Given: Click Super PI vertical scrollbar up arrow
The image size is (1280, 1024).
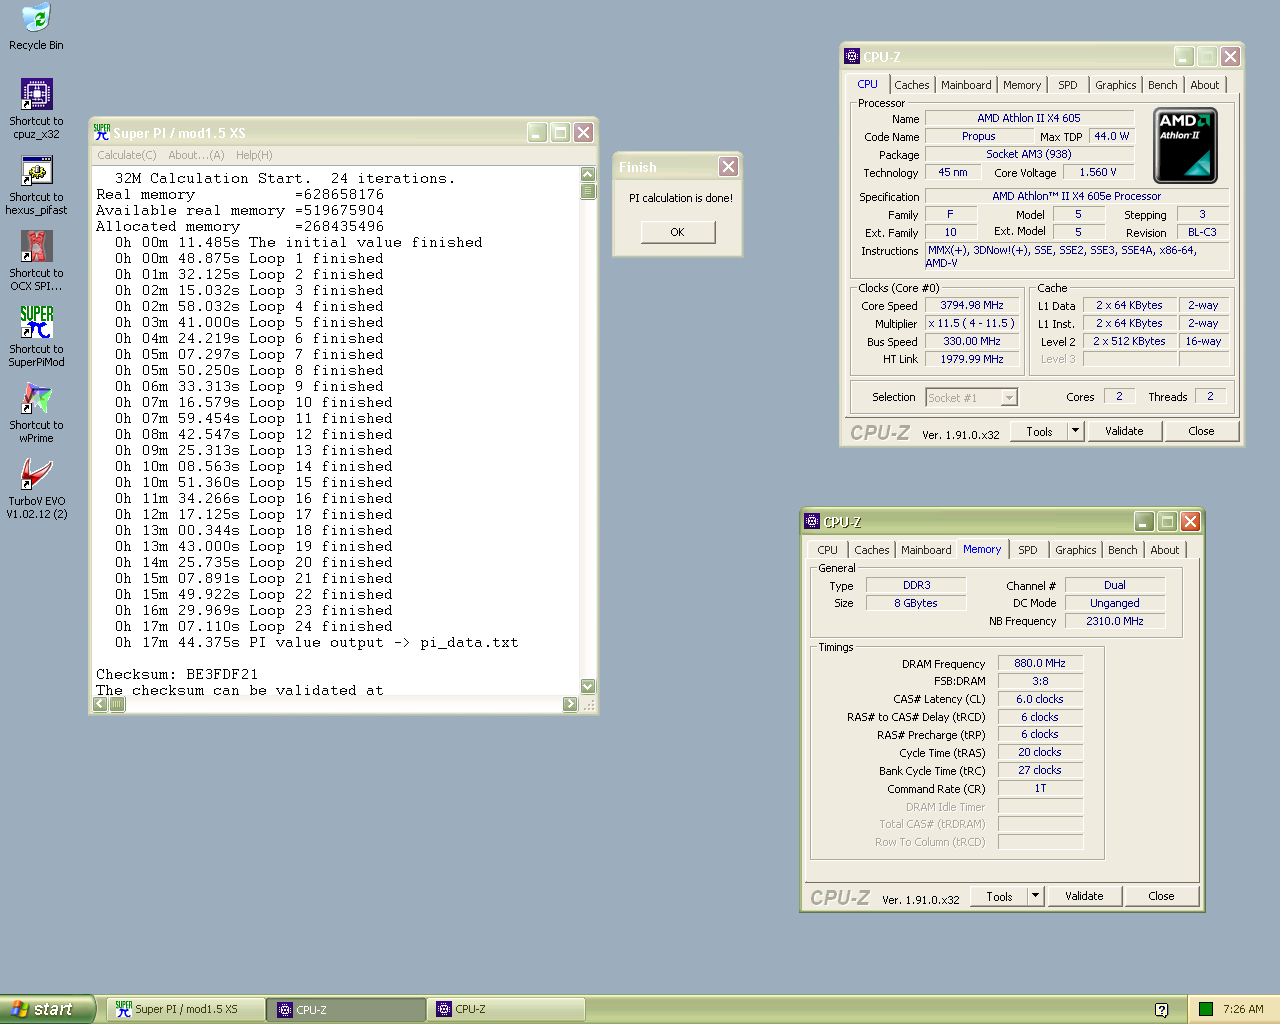Looking at the screenshot, I should pos(588,174).
